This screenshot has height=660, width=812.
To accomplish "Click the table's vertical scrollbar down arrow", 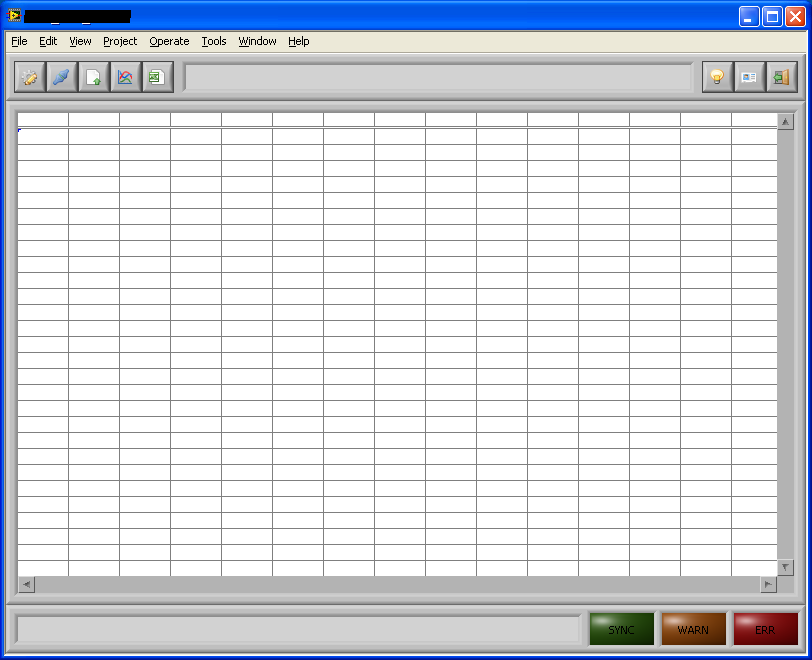I will coord(786,567).
